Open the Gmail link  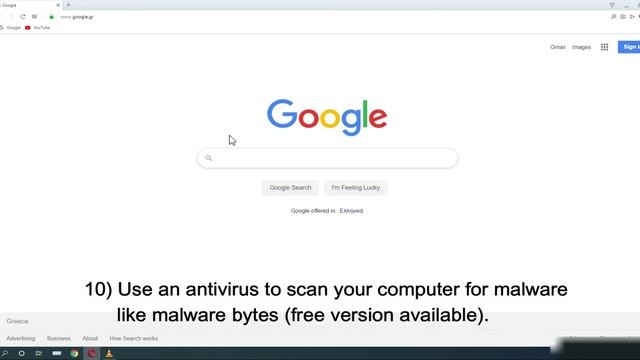pyautogui.click(x=558, y=47)
